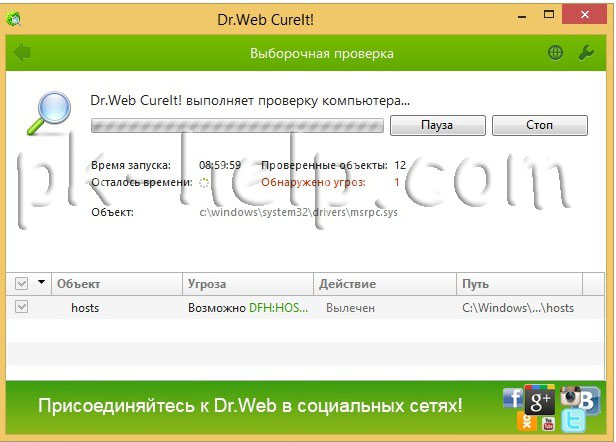This screenshot has width=616, height=442.
Task: Open the VKontakte social icon
Action: pyautogui.click(x=589, y=401)
